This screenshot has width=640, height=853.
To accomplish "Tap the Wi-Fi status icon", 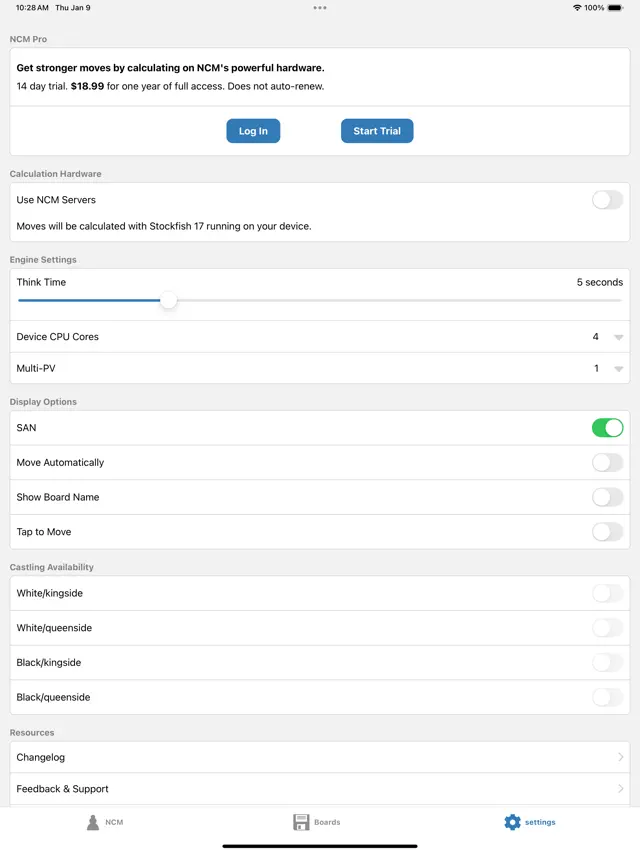I will click(x=577, y=7).
